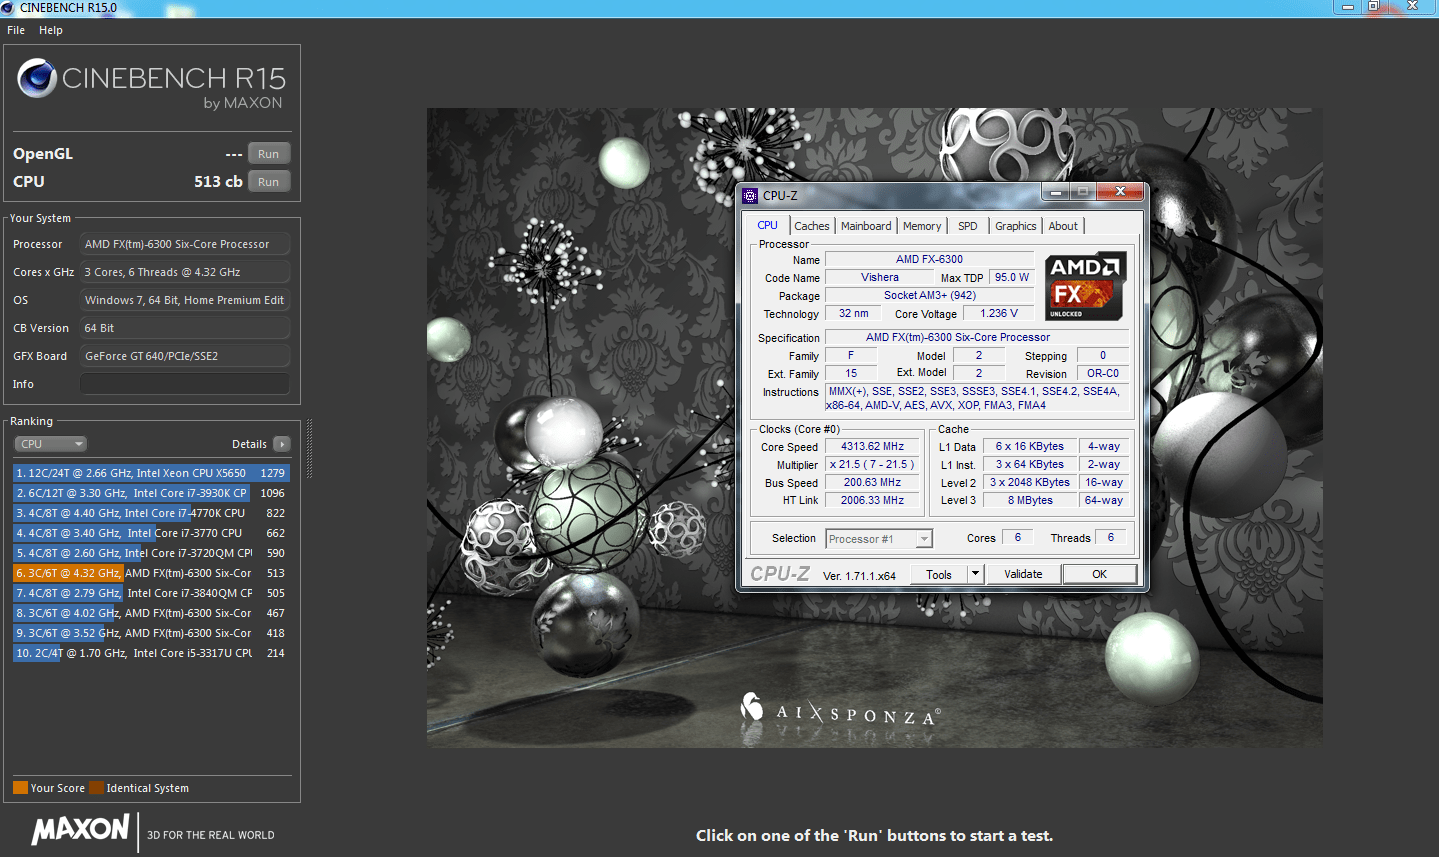
Task: Click the OR-C0 revision value
Action: 1103,373
